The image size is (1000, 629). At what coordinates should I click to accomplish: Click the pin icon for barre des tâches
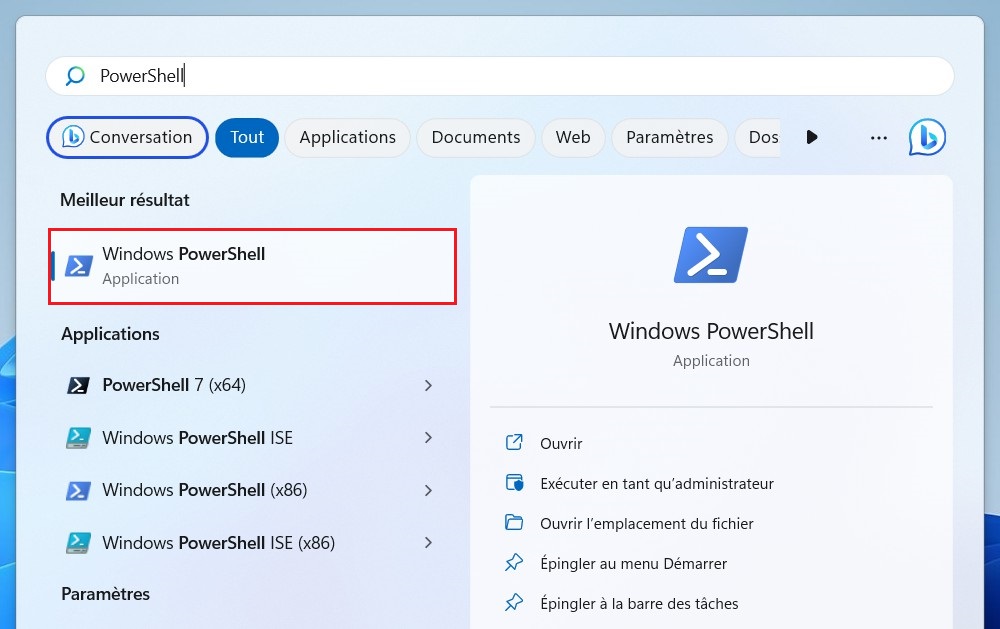[514, 602]
